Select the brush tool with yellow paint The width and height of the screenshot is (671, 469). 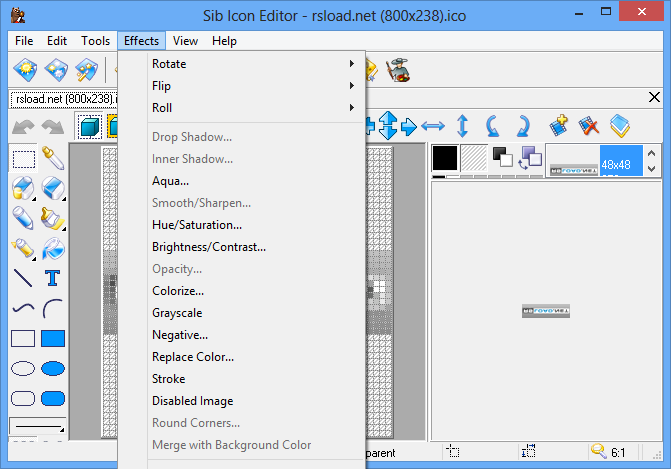[53, 218]
